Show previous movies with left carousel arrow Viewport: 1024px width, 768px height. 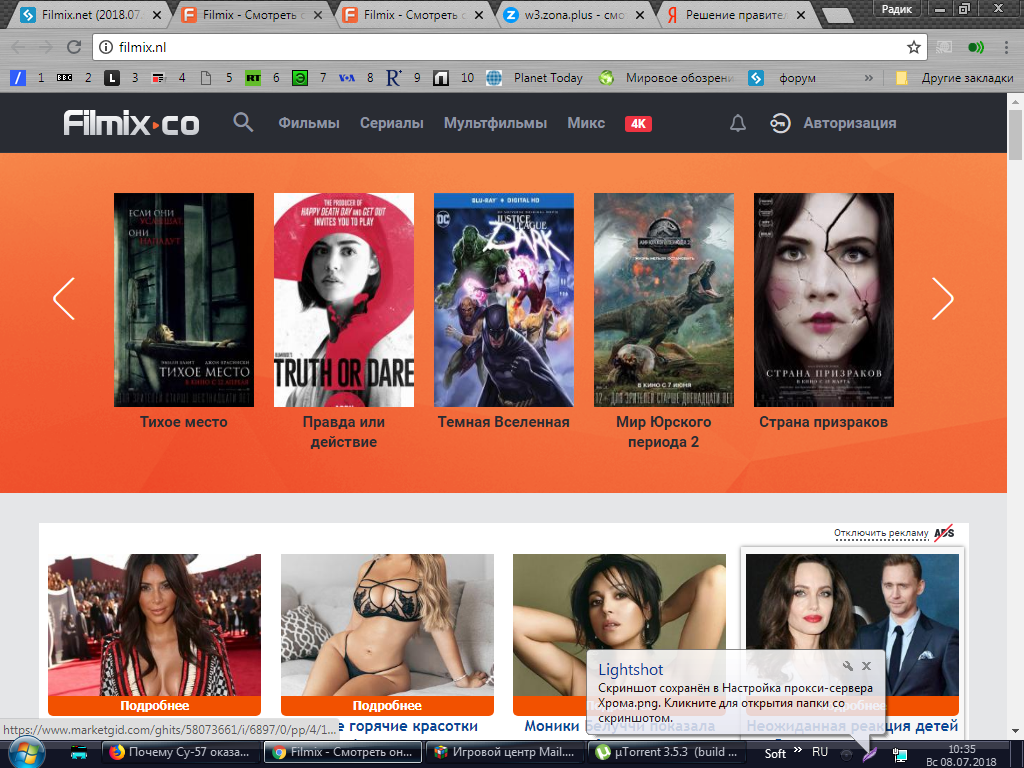tap(64, 298)
